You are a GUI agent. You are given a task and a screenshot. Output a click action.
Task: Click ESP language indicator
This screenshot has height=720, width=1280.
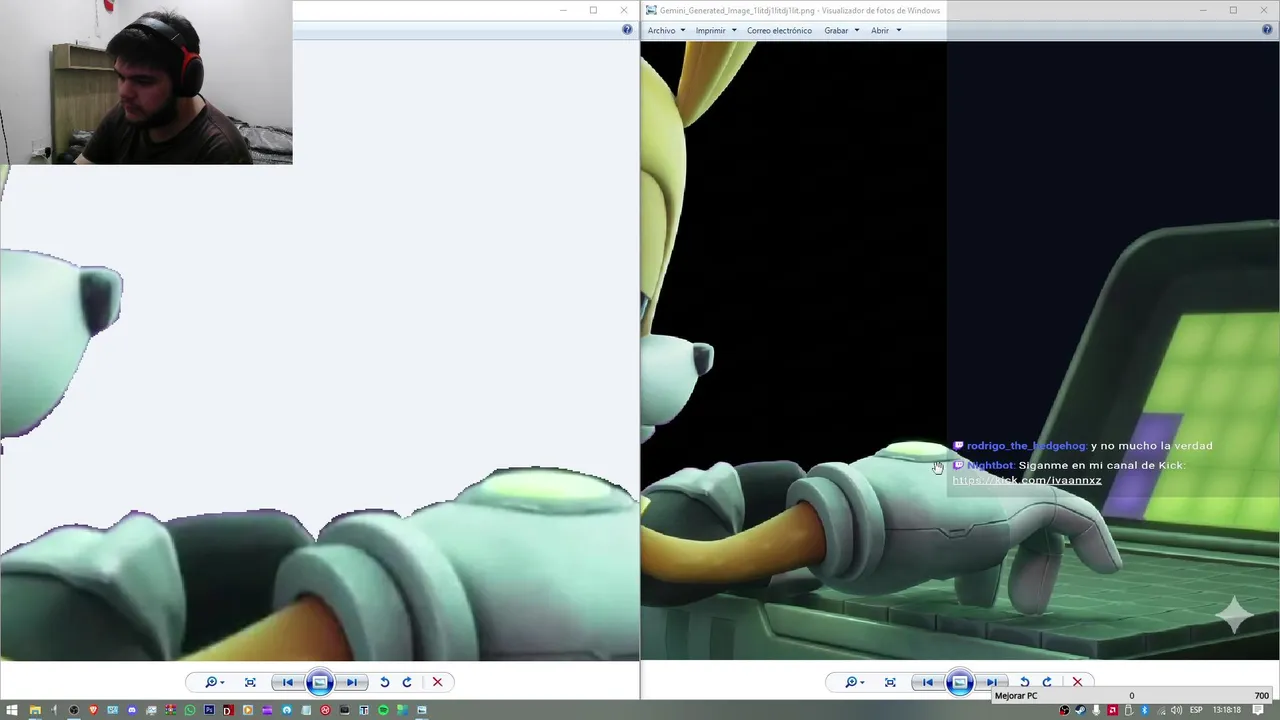pyautogui.click(x=1196, y=710)
